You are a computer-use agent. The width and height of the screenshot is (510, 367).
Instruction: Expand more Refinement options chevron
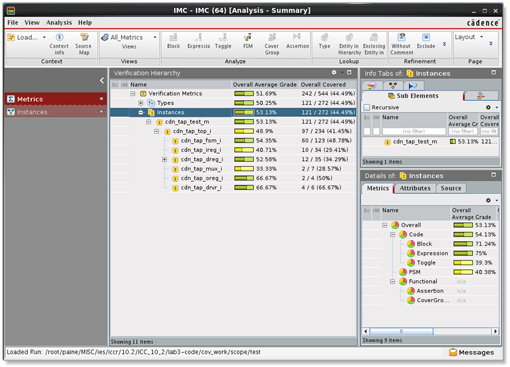click(444, 44)
